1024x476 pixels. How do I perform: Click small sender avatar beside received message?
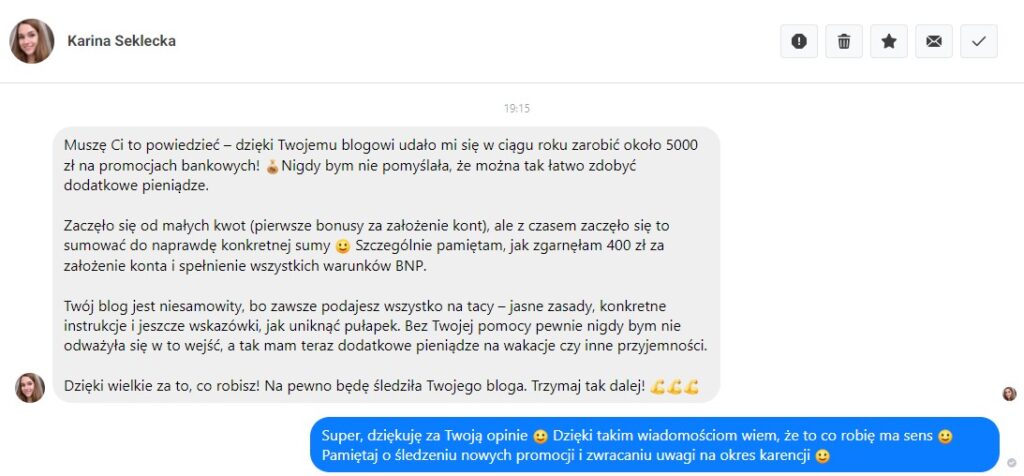point(30,388)
